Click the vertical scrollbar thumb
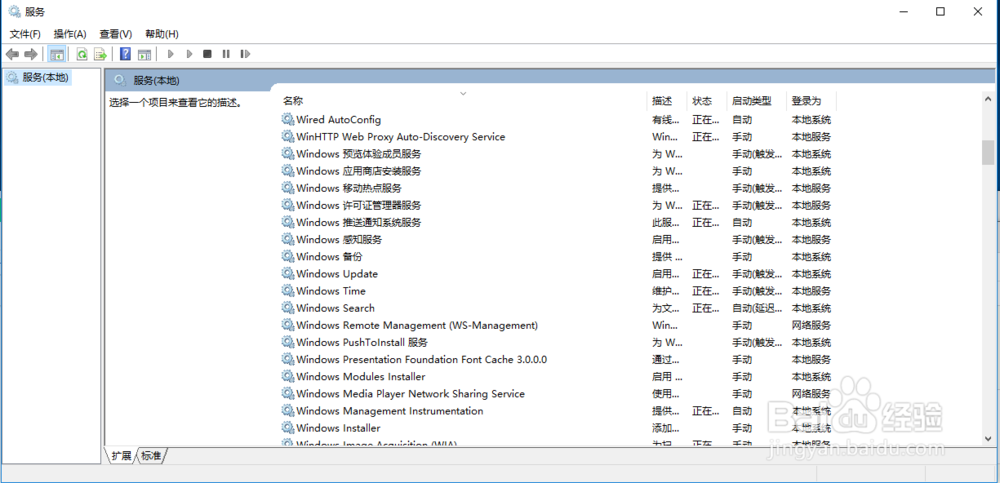 tap(988, 152)
